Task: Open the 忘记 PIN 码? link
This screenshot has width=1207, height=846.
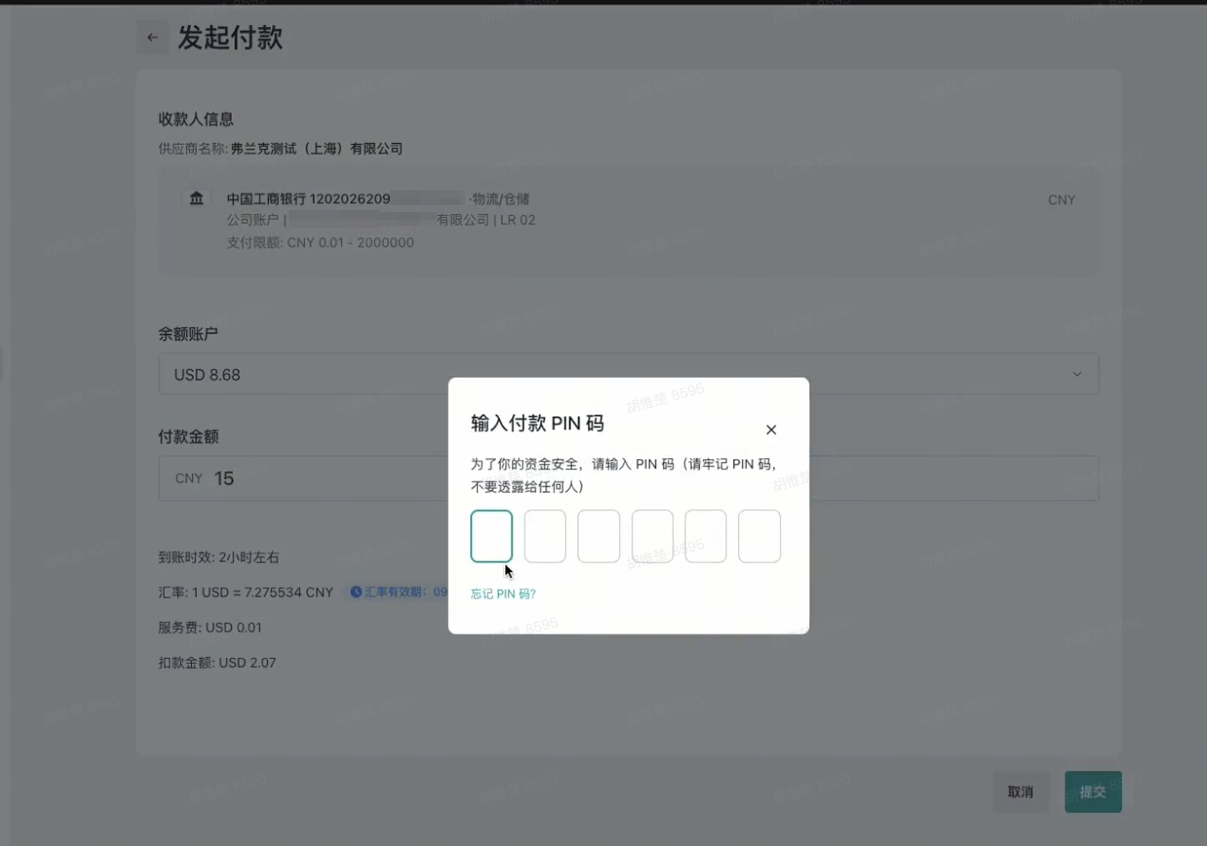Action: coord(503,594)
